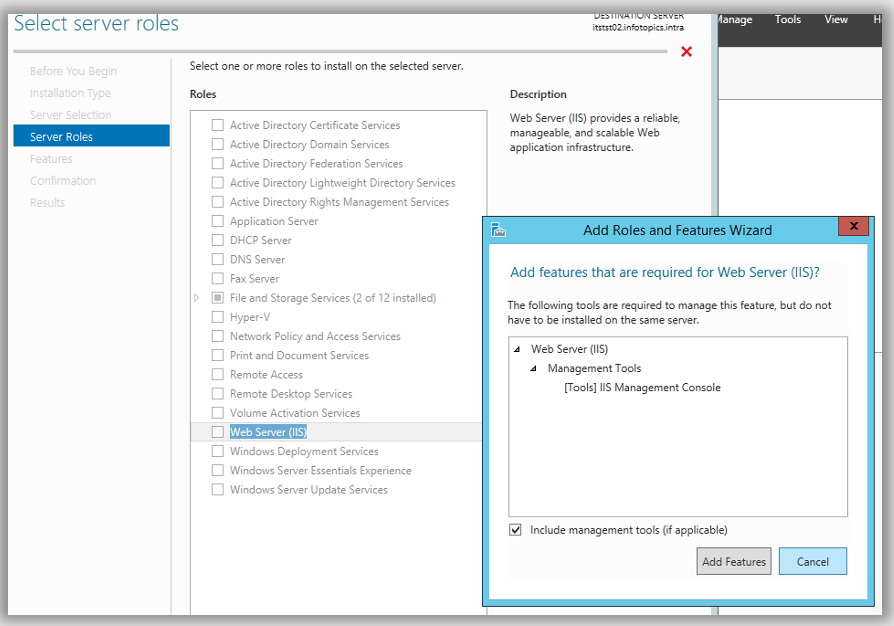This screenshot has width=894, height=626.
Task: Go to the Results step
Action: [x=47, y=203]
